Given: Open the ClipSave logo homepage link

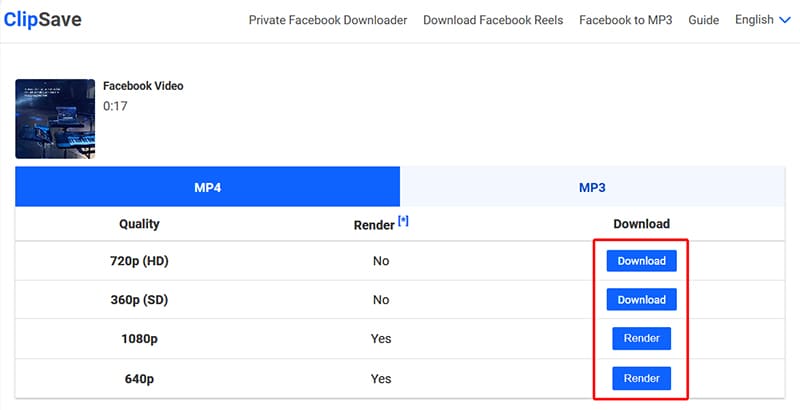Looking at the screenshot, I should (x=42, y=20).
